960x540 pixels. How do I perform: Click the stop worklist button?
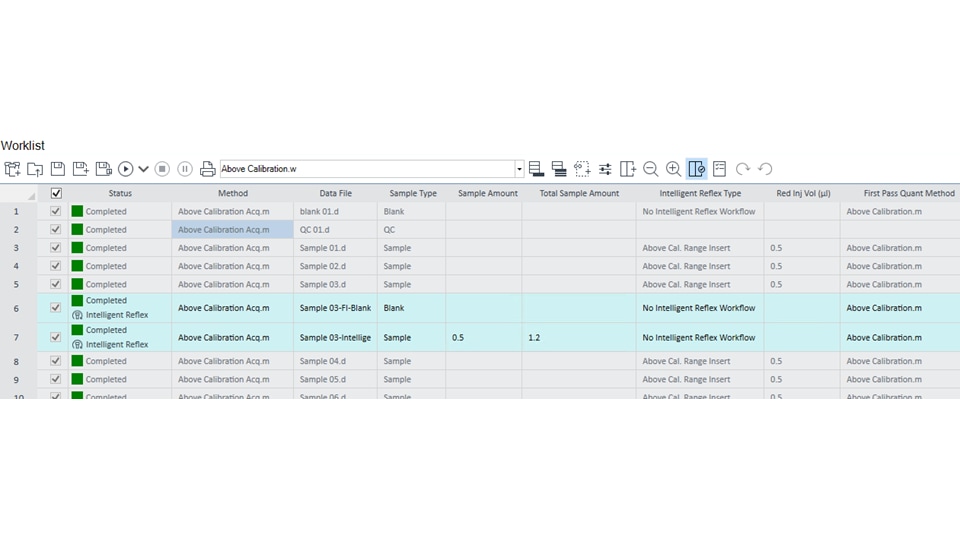(x=162, y=169)
